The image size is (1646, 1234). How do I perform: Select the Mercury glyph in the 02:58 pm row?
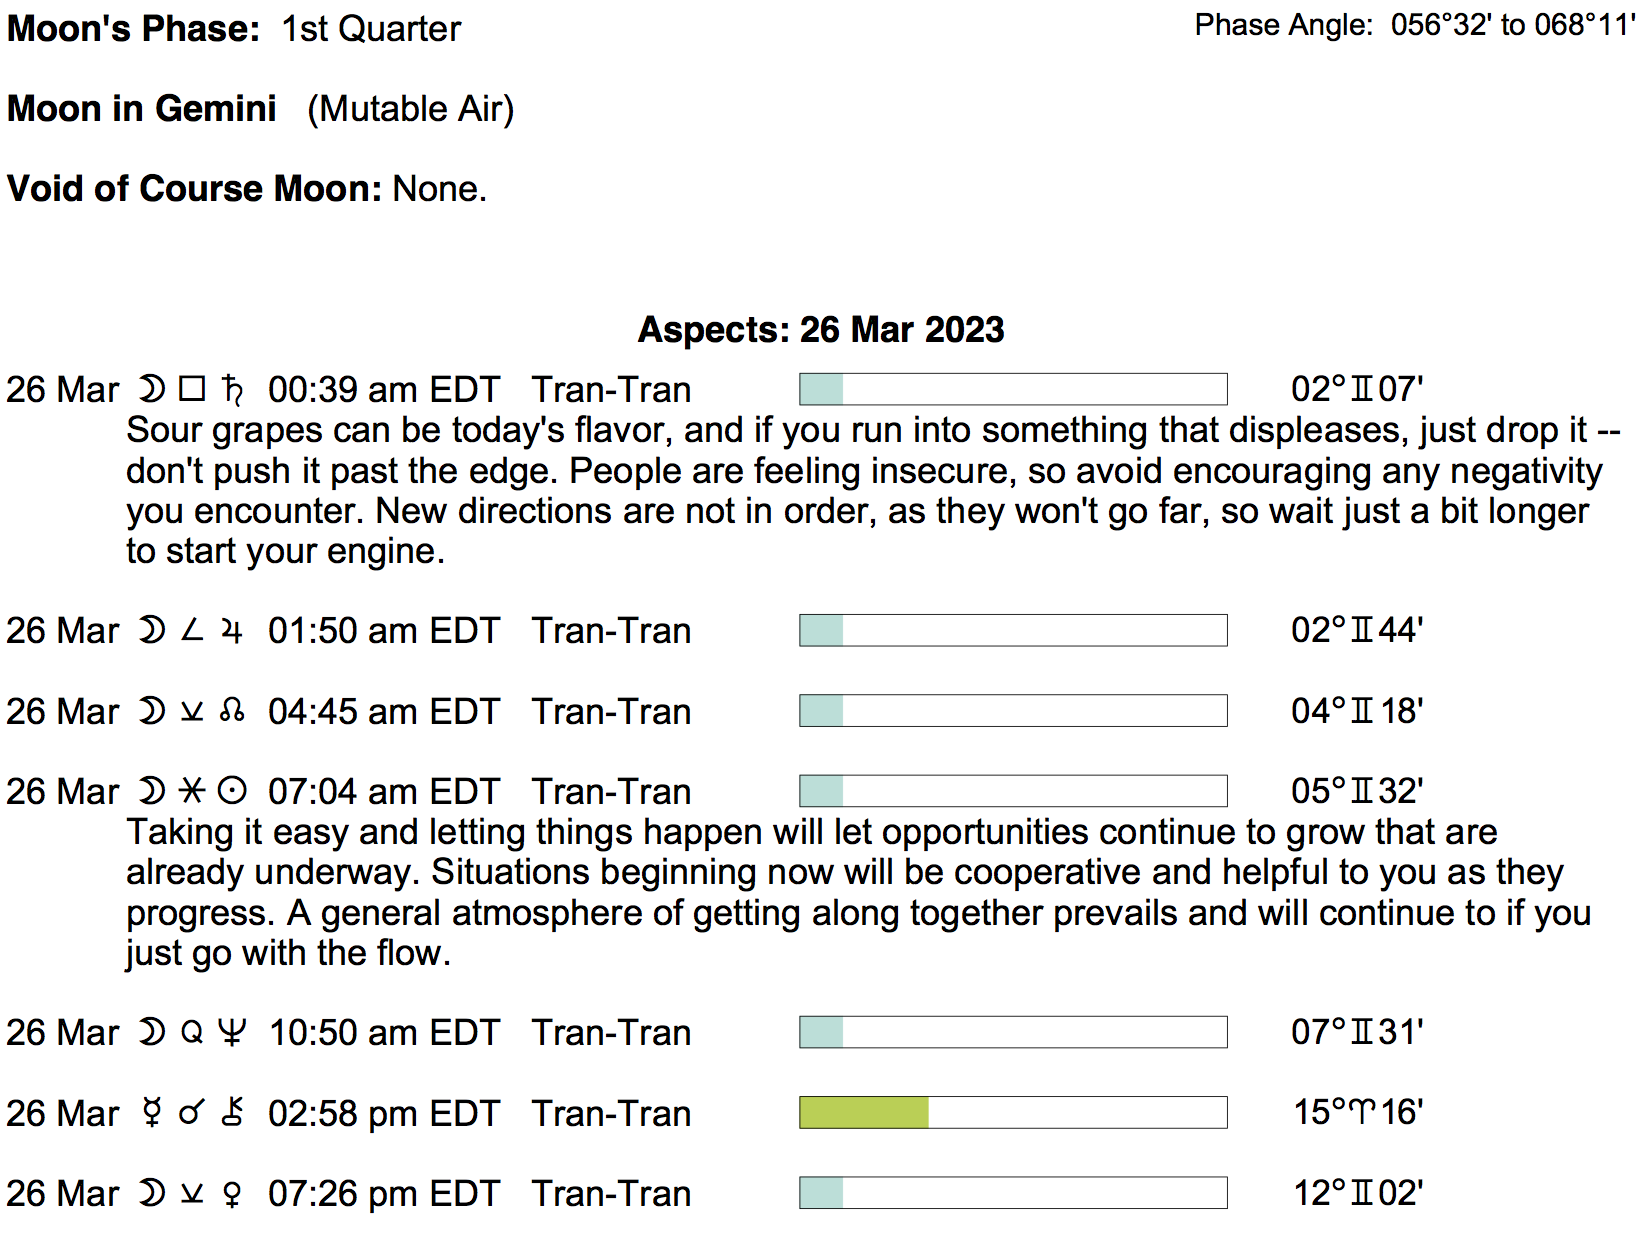(x=152, y=1113)
